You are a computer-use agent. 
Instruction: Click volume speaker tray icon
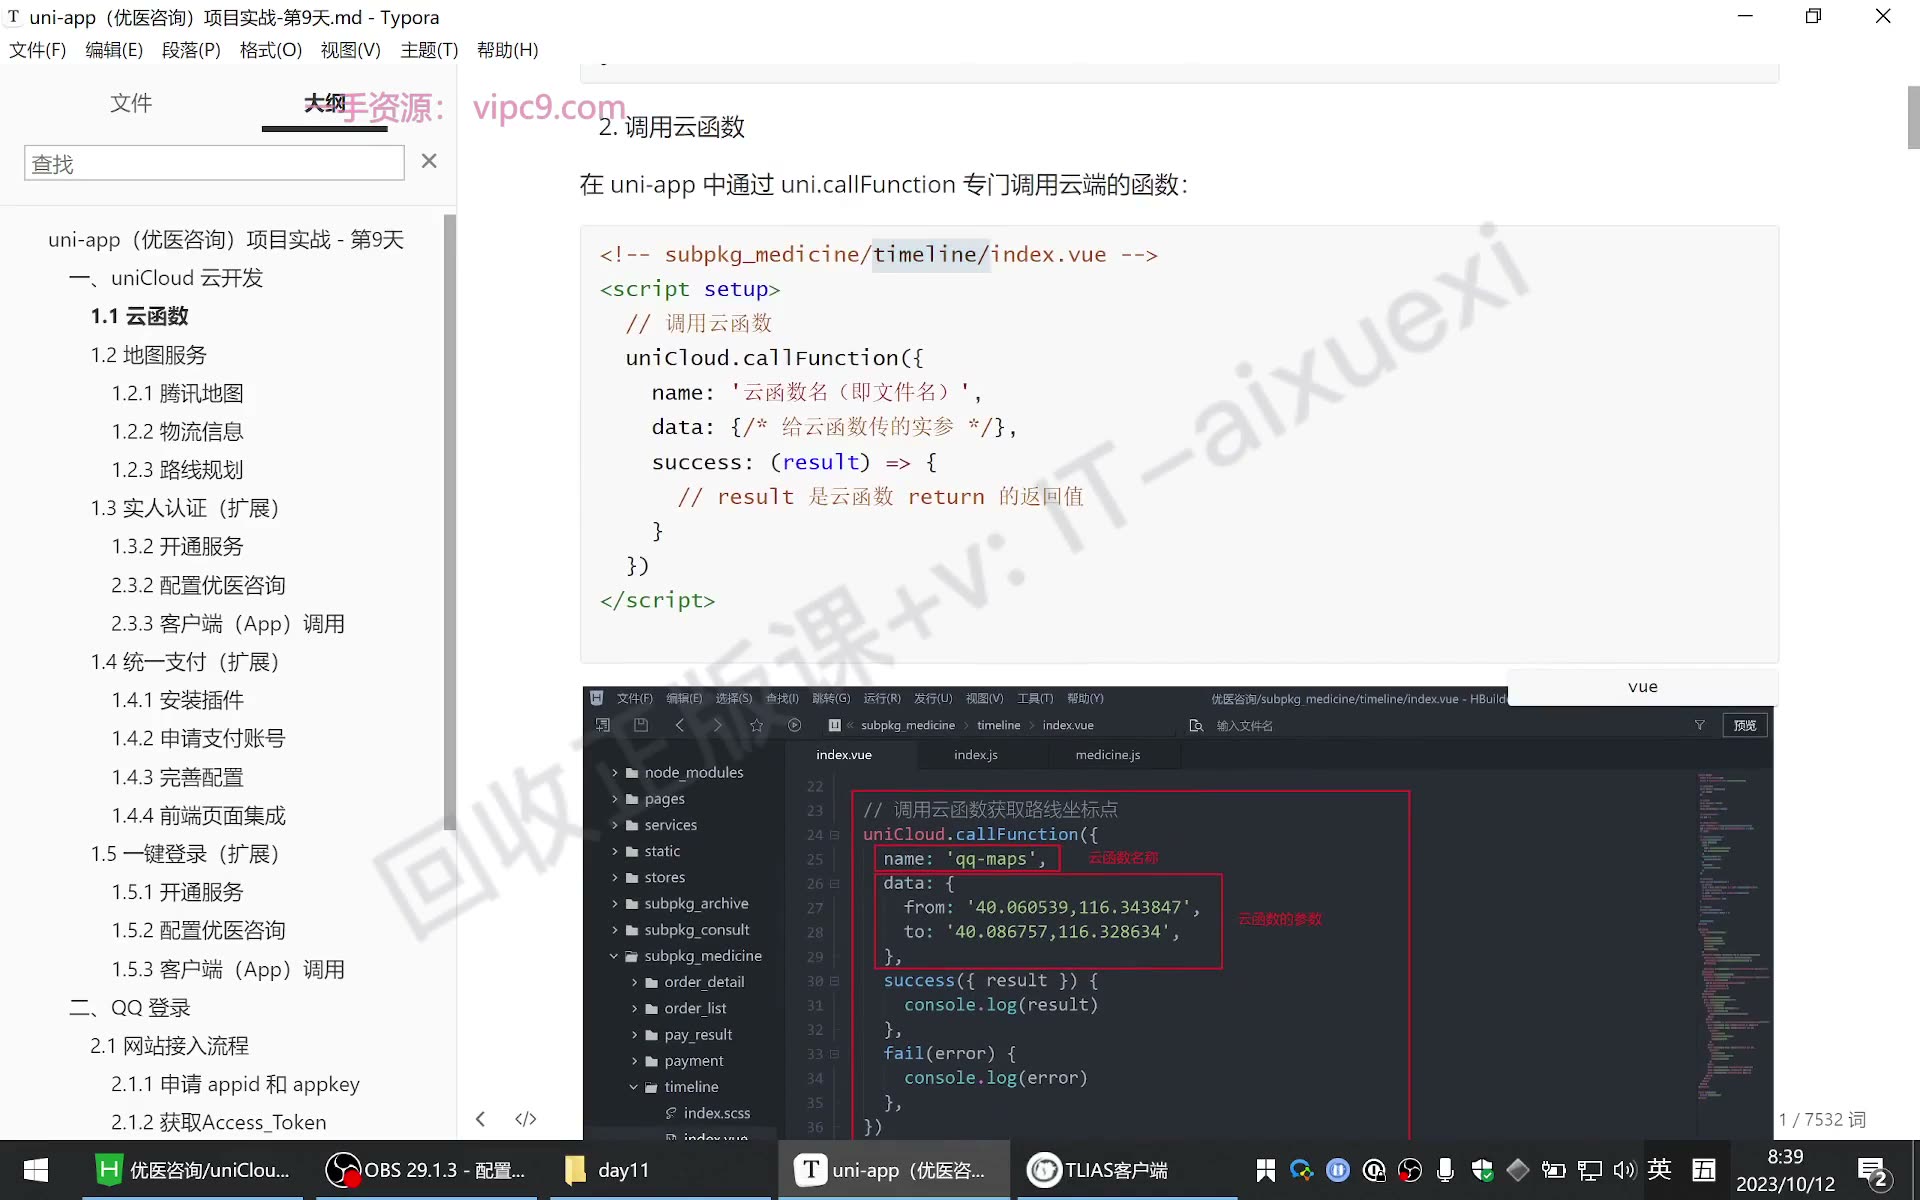1624,1170
